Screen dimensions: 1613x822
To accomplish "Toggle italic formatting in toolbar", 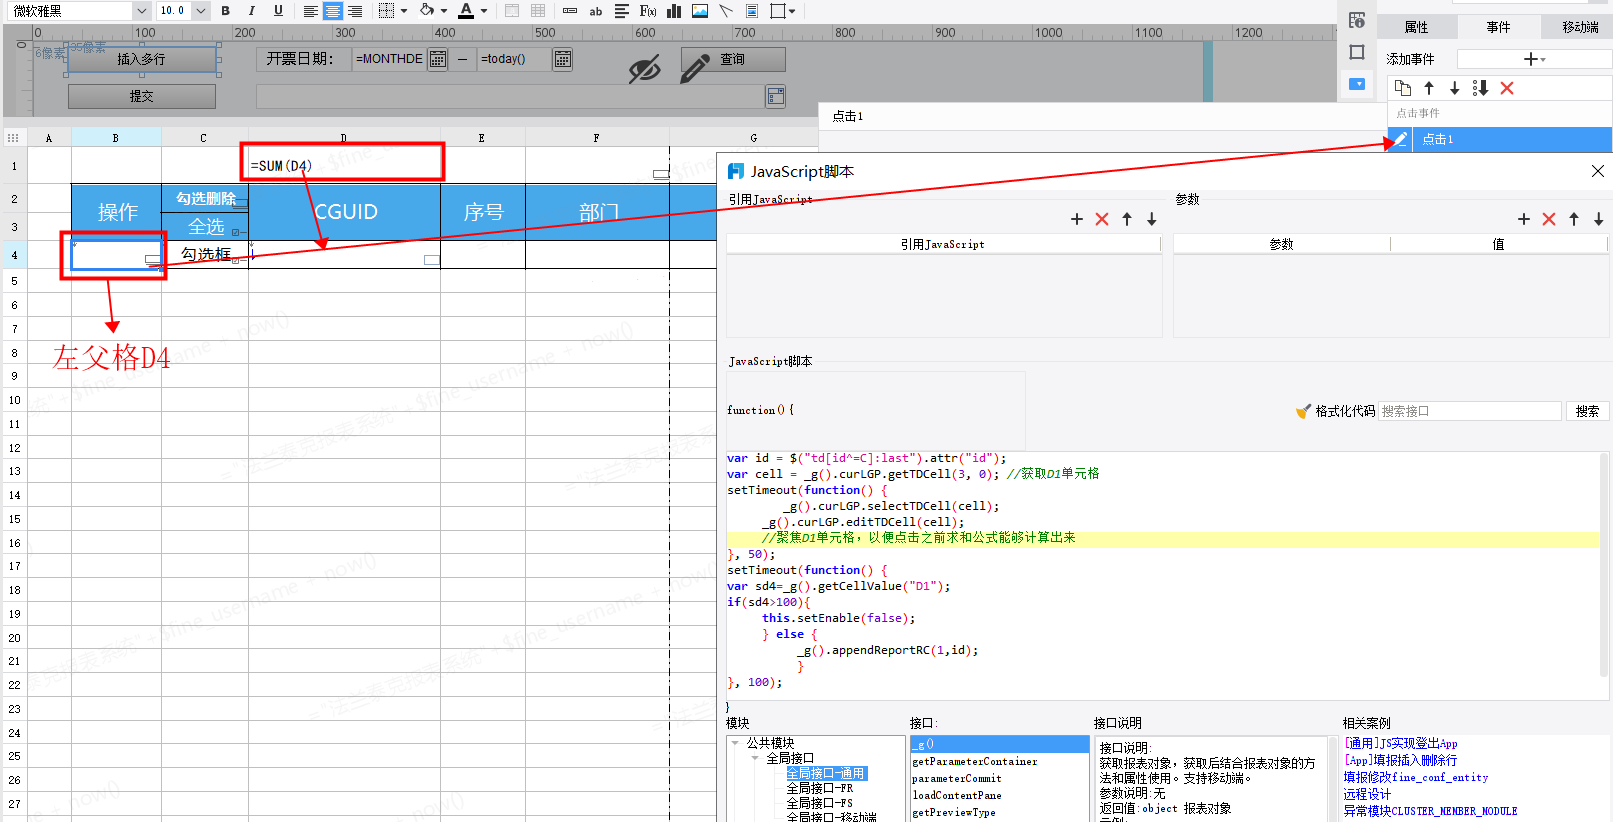I will click(251, 11).
